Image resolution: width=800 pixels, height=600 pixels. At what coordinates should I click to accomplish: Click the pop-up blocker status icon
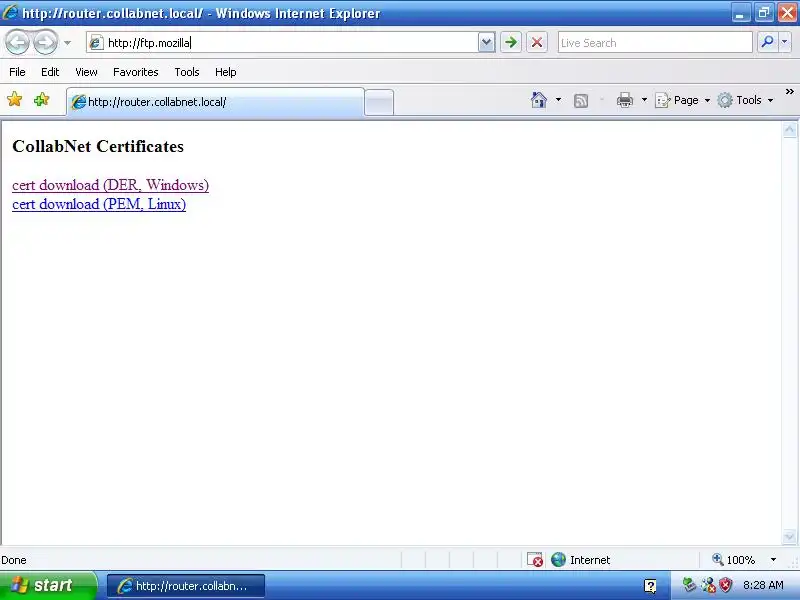click(535, 560)
